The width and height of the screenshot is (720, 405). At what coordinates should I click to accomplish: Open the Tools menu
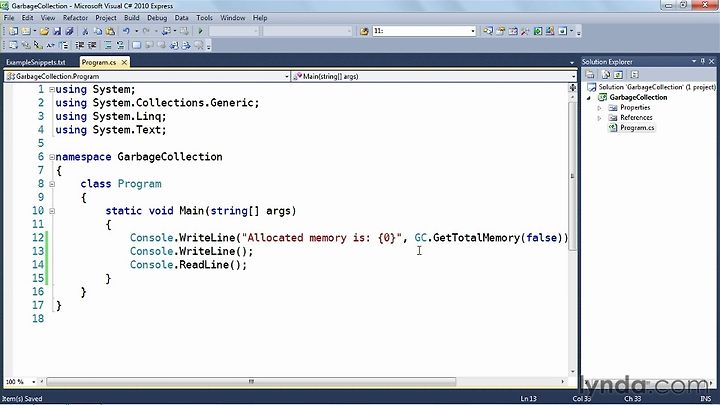coord(204,18)
